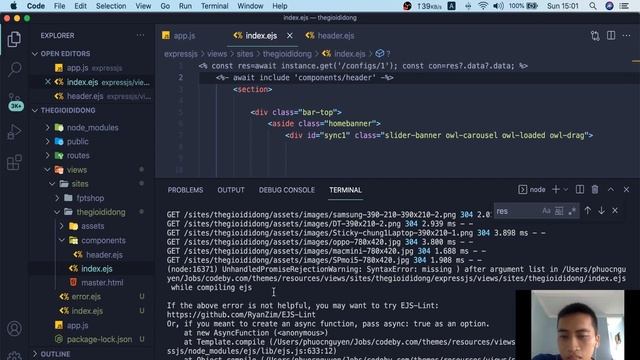Image resolution: width=640 pixels, height=360 pixels.
Task: Open the Go menu
Action: (x=165, y=6)
